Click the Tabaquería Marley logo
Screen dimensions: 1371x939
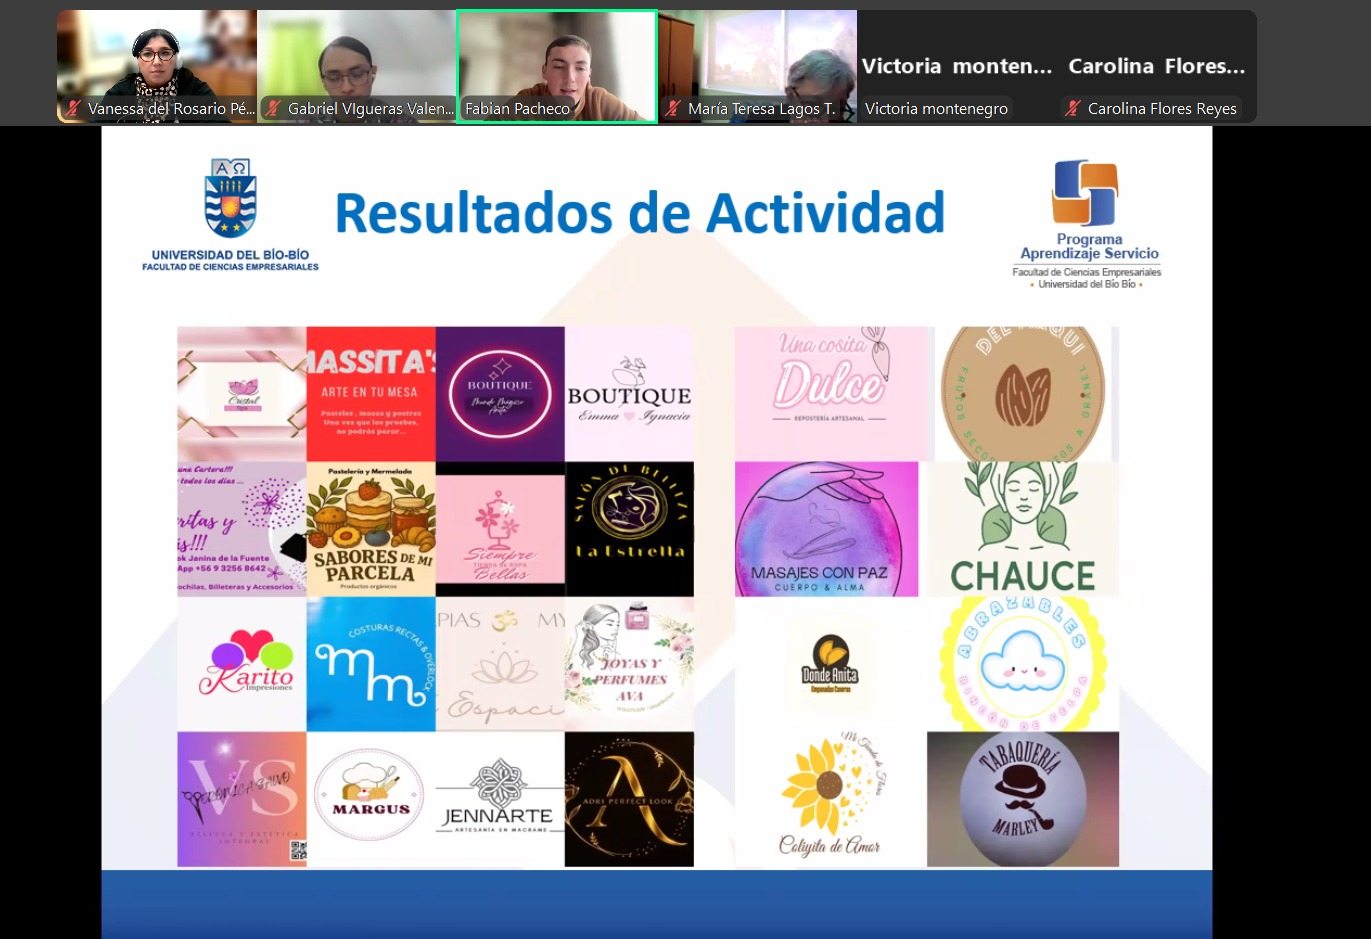[1023, 799]
